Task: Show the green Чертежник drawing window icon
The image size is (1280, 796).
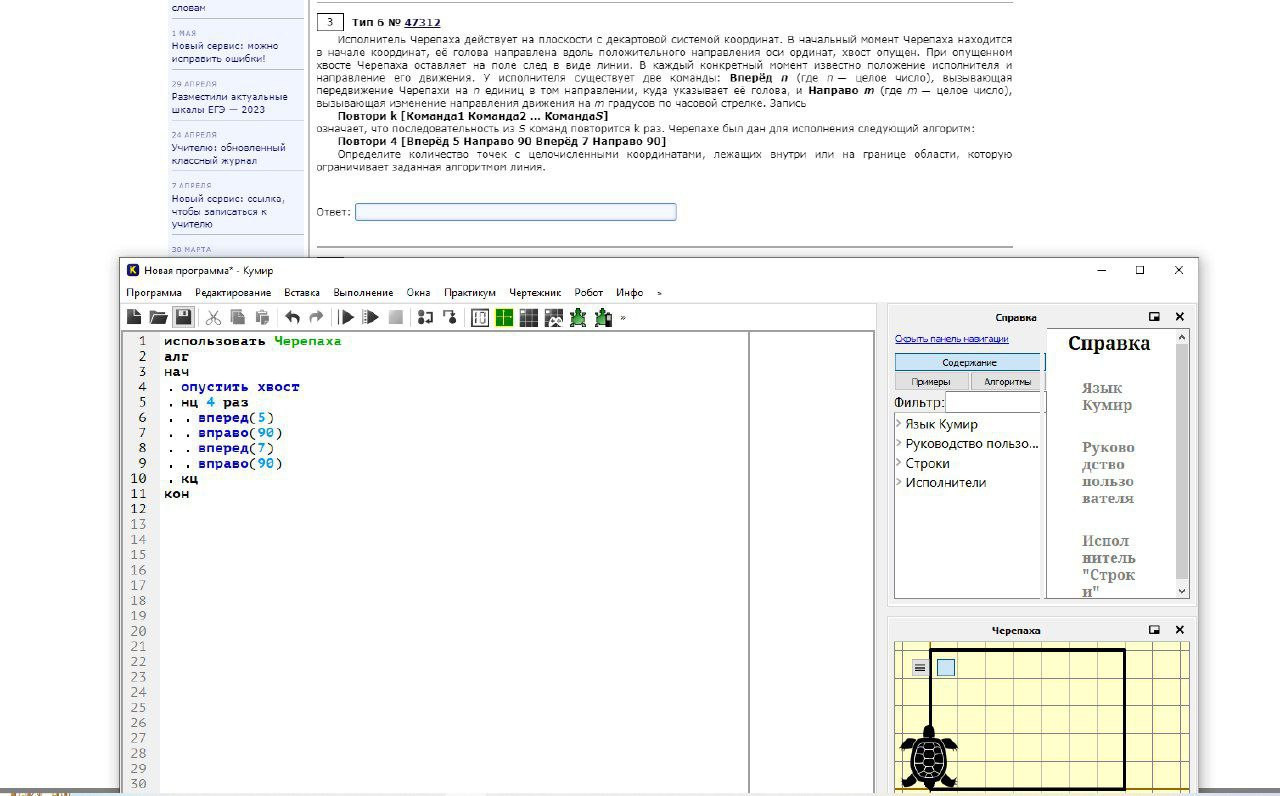Action: click(504, 317)
